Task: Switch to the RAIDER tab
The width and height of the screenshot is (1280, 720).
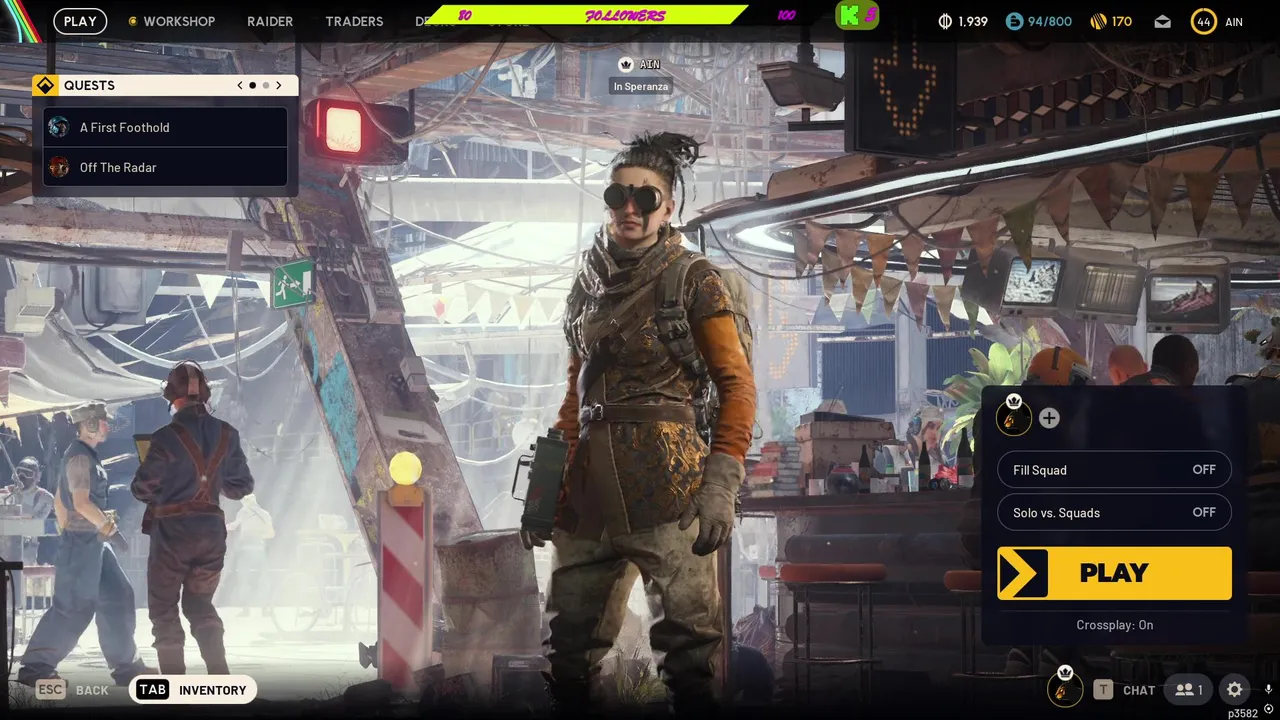Action: point(270,21)
